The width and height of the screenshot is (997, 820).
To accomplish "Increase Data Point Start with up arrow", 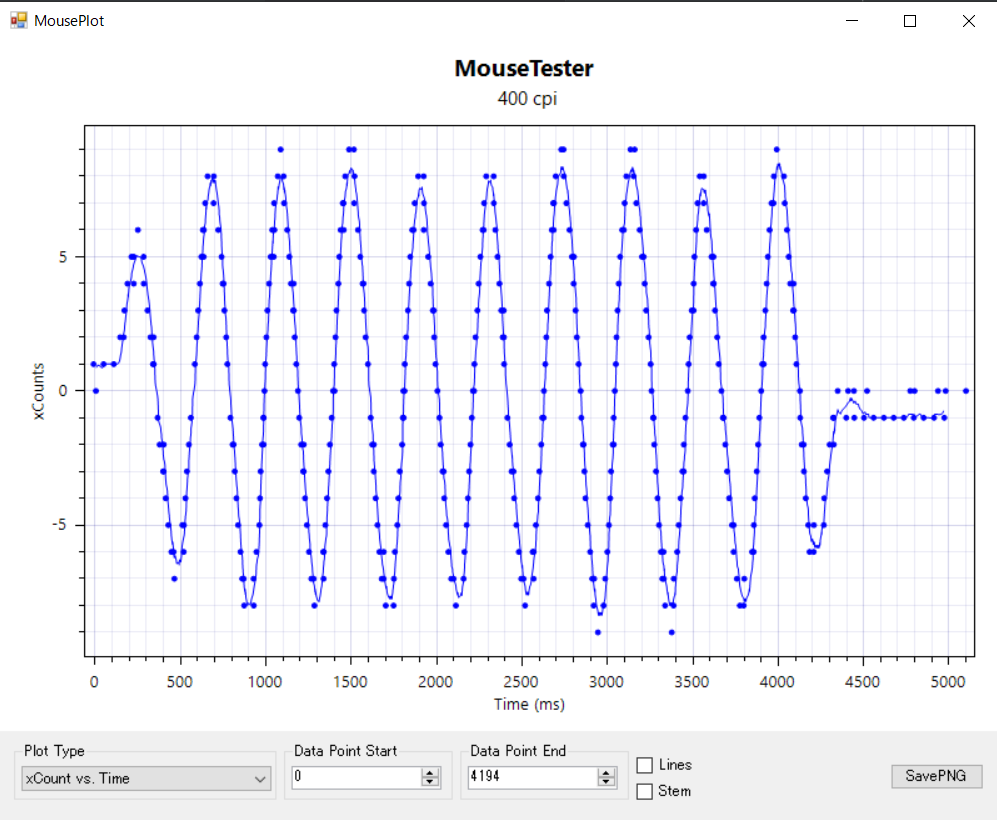I will (430, 772).
